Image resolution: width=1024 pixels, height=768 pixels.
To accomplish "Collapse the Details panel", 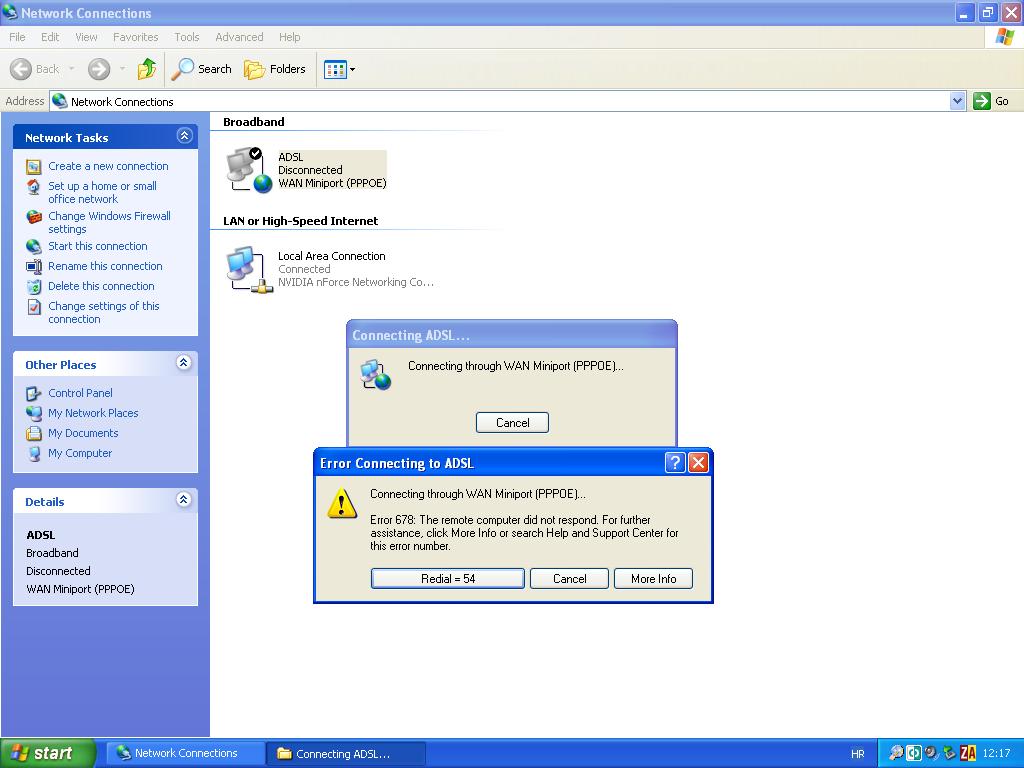I will click(184, 500).
